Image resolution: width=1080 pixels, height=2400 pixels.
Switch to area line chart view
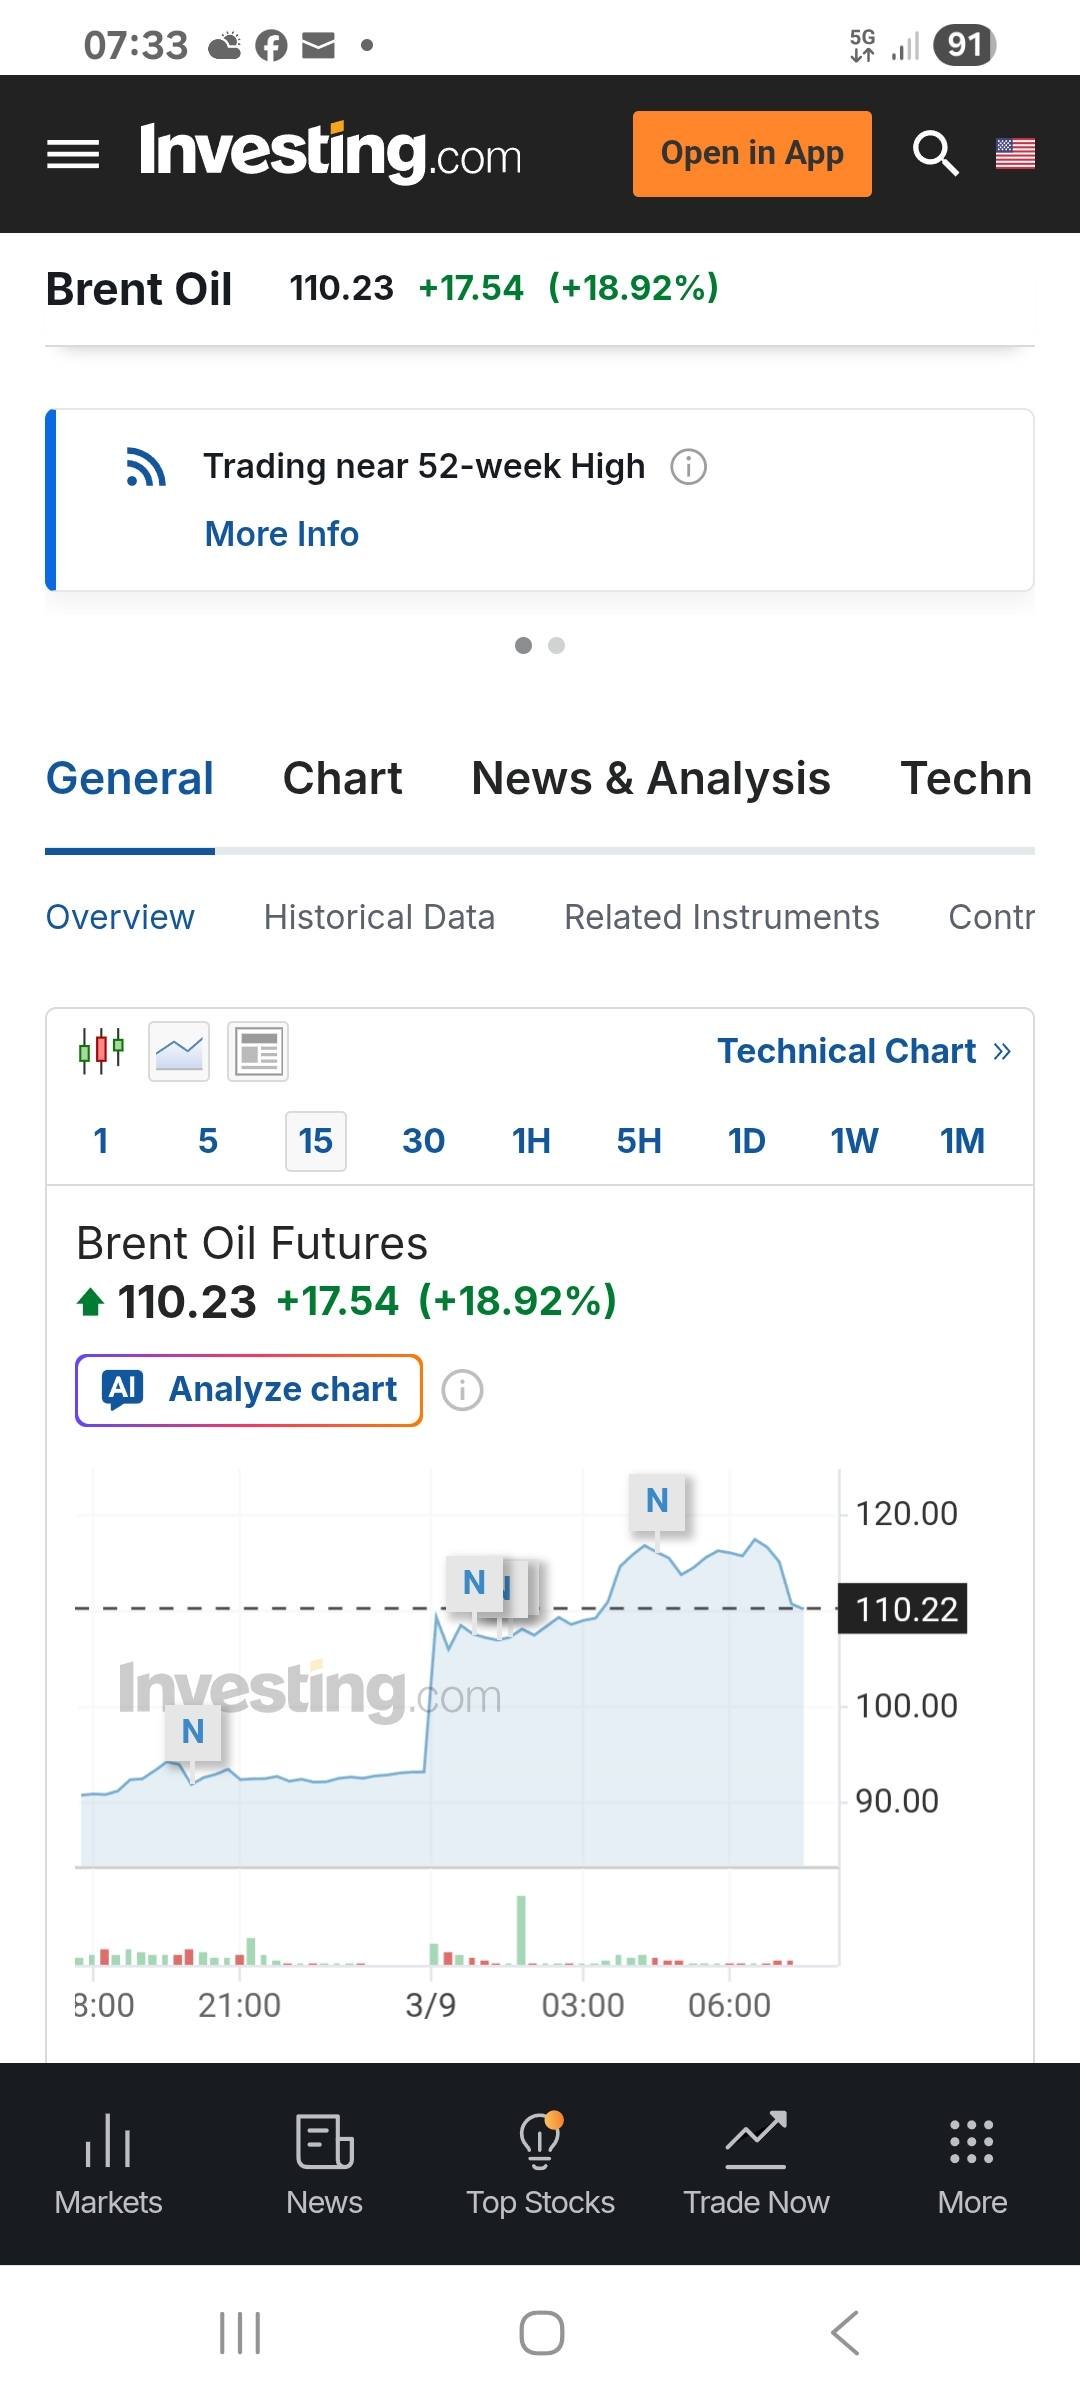(x=179, y=1051)
